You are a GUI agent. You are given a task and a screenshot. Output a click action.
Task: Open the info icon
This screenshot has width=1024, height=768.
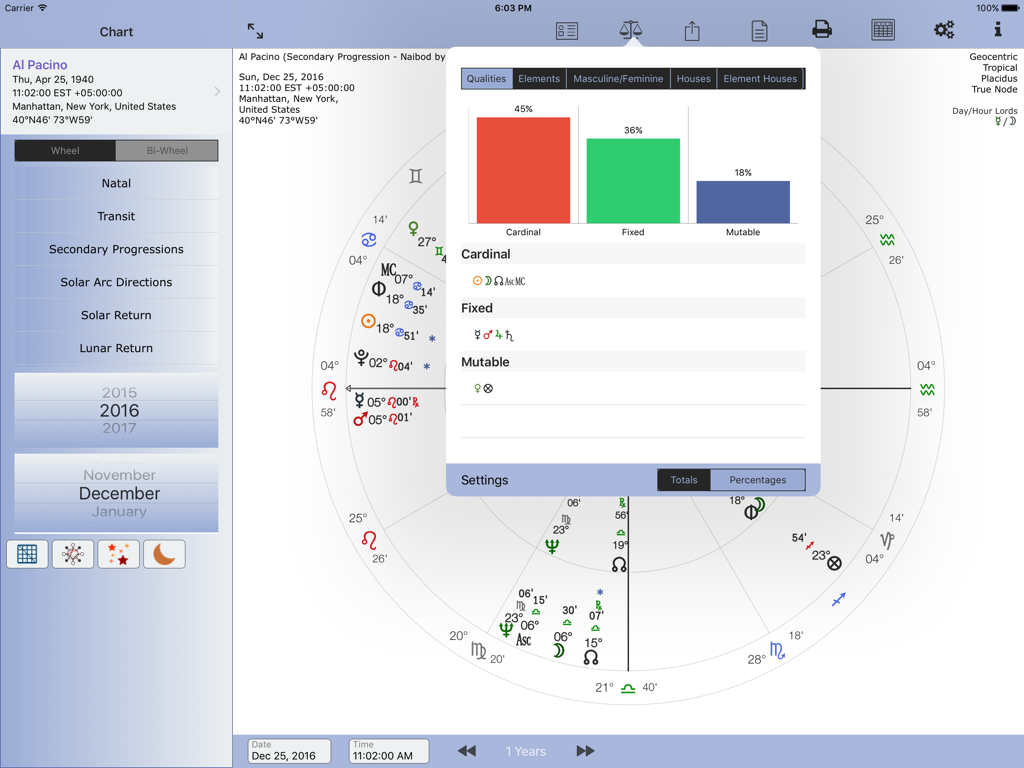(997, 30)
